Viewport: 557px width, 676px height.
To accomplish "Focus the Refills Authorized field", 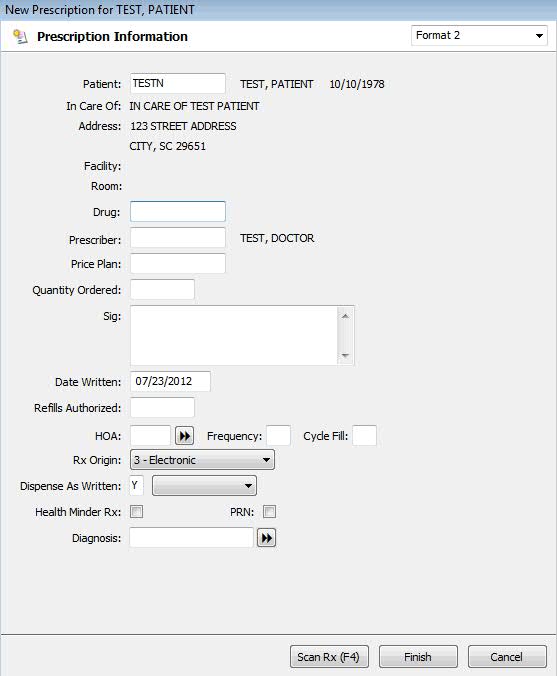I will [162, 407].
